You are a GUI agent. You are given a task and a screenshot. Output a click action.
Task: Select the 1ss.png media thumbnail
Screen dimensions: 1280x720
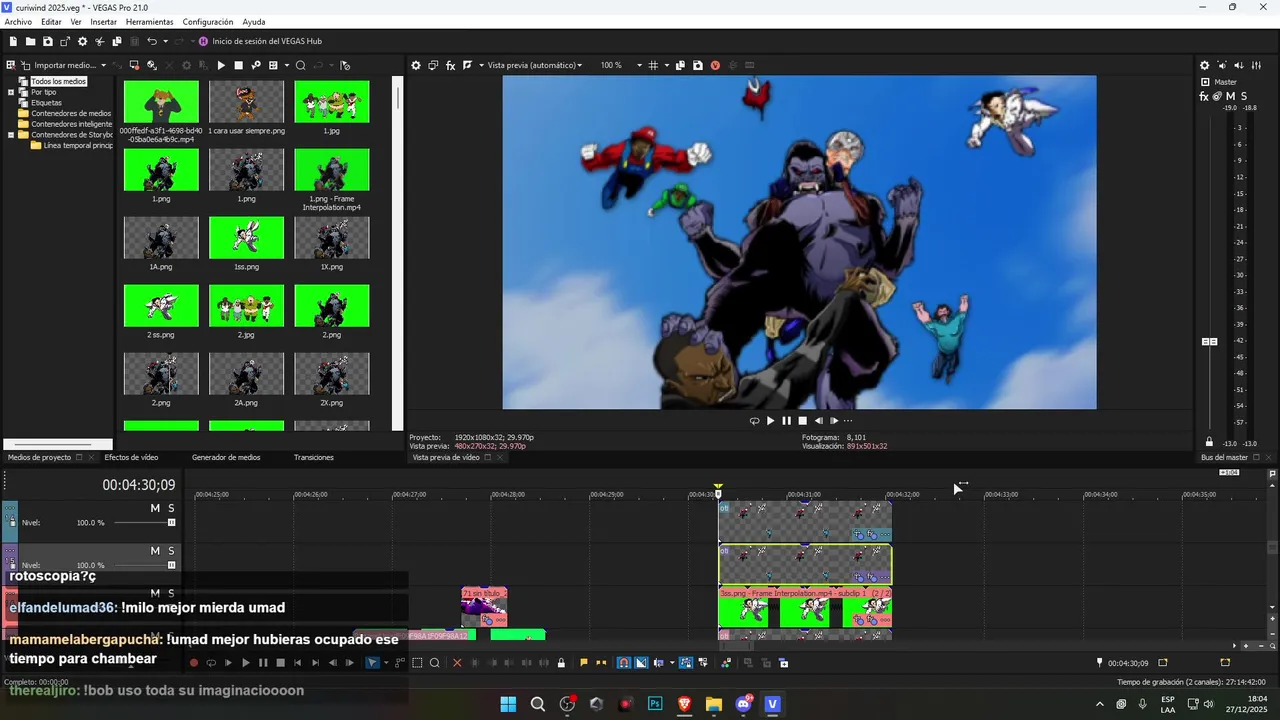point(246,238)
